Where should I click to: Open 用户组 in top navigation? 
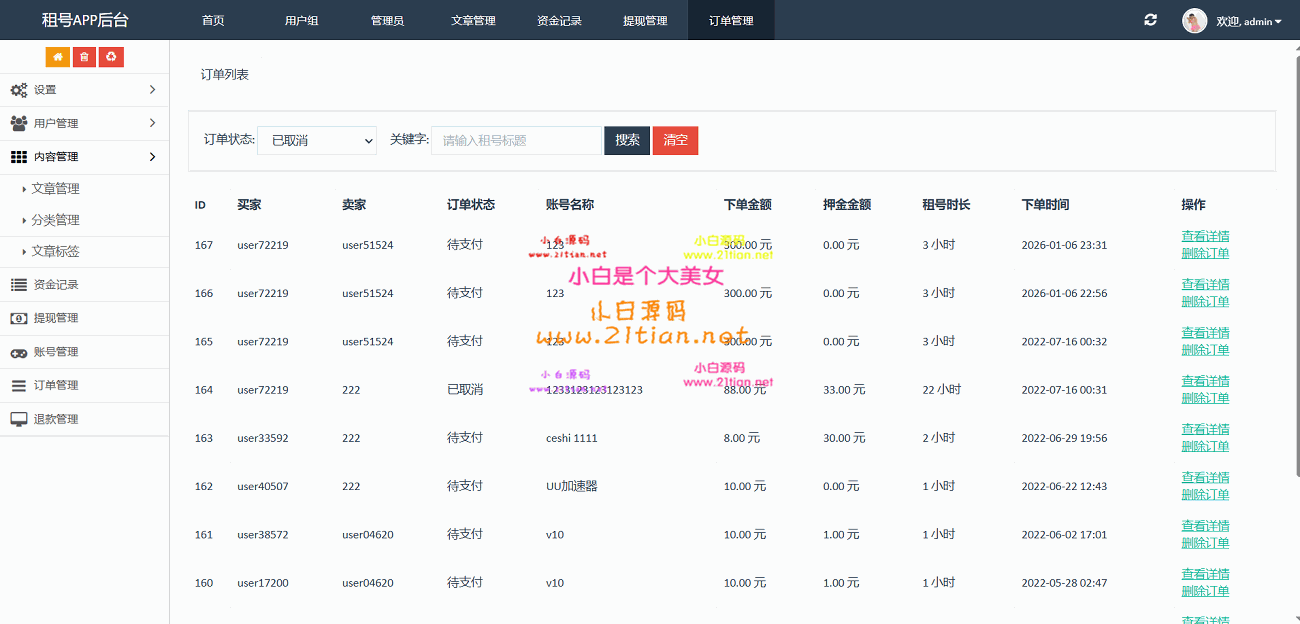[x=301, y=20]
